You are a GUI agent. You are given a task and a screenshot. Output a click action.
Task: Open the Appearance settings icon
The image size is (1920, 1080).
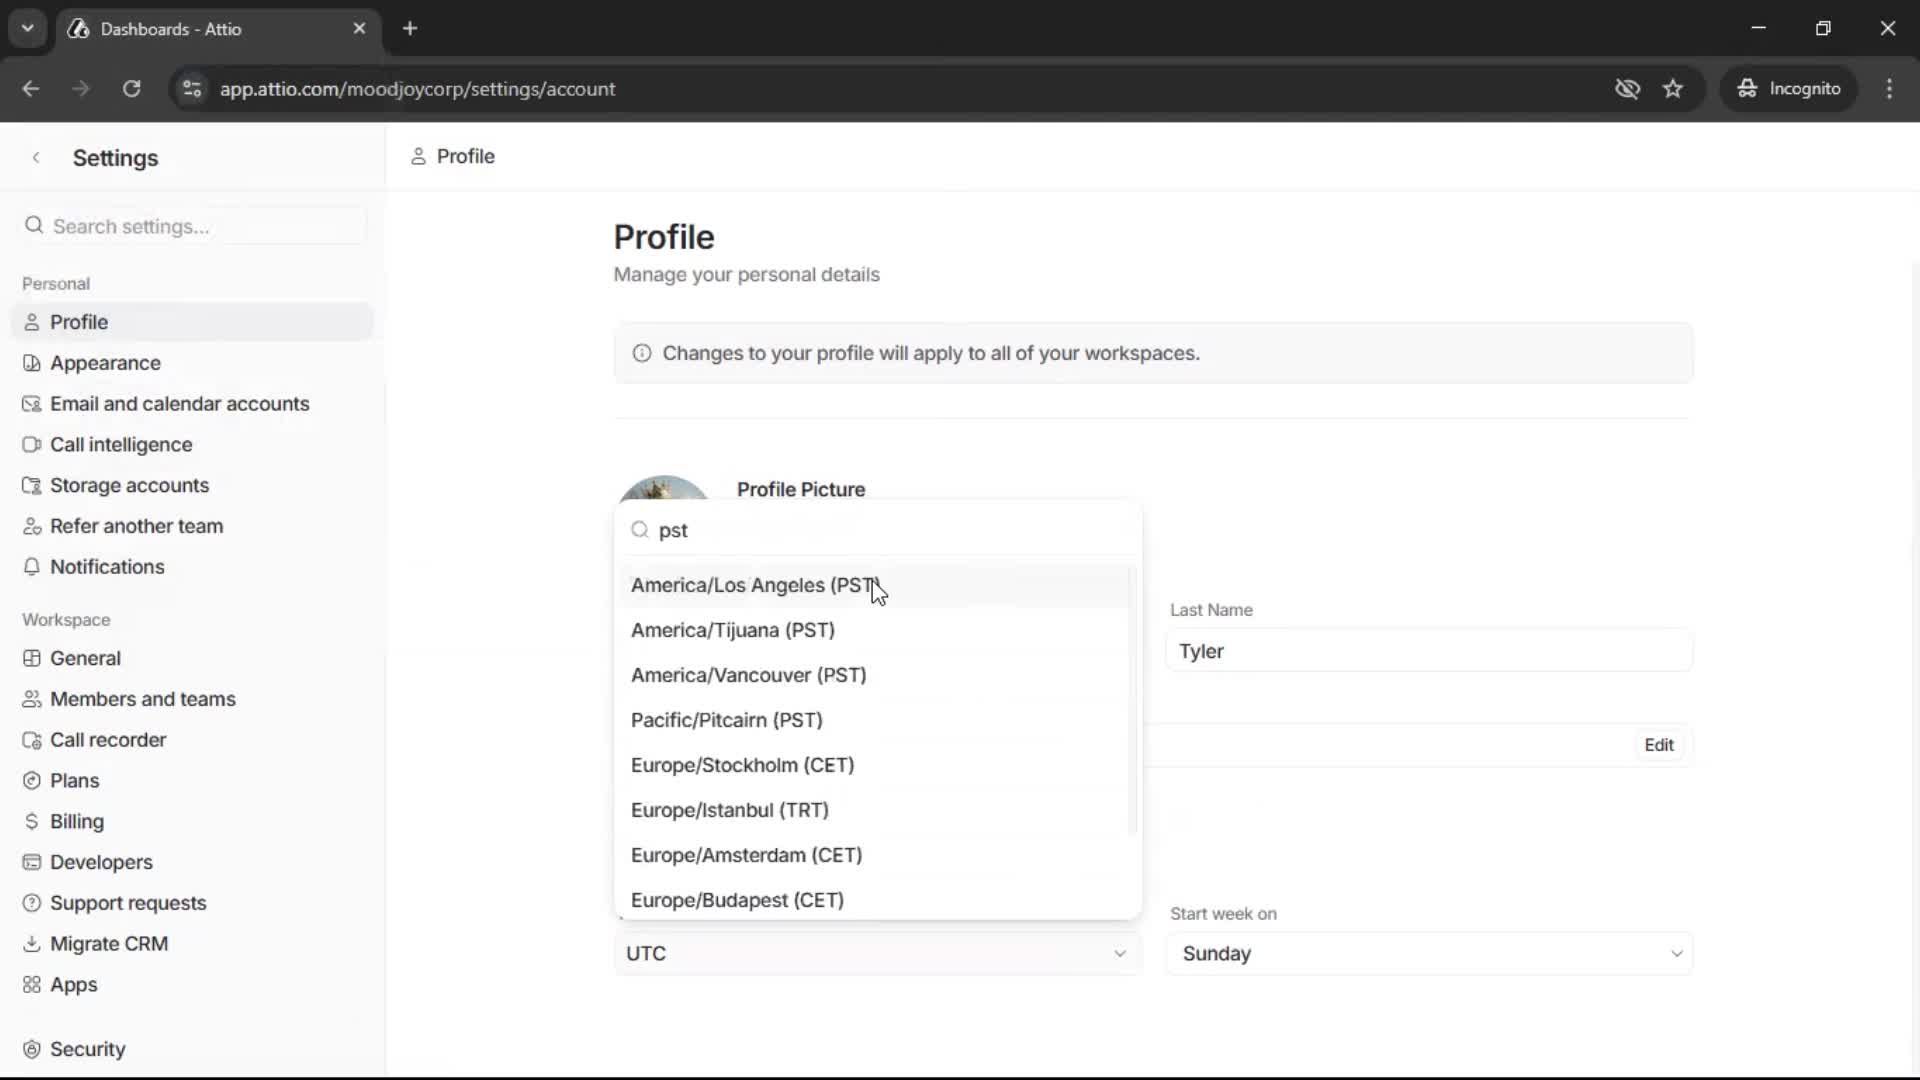pyautogui.click(x=32, y=362)
